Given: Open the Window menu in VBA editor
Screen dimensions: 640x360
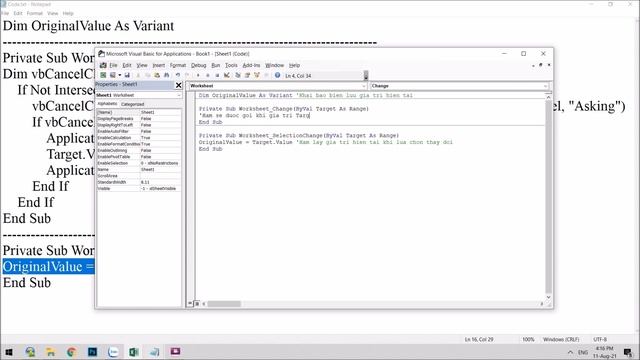Looking at the screenshot, I should click(x=274, y=65).
